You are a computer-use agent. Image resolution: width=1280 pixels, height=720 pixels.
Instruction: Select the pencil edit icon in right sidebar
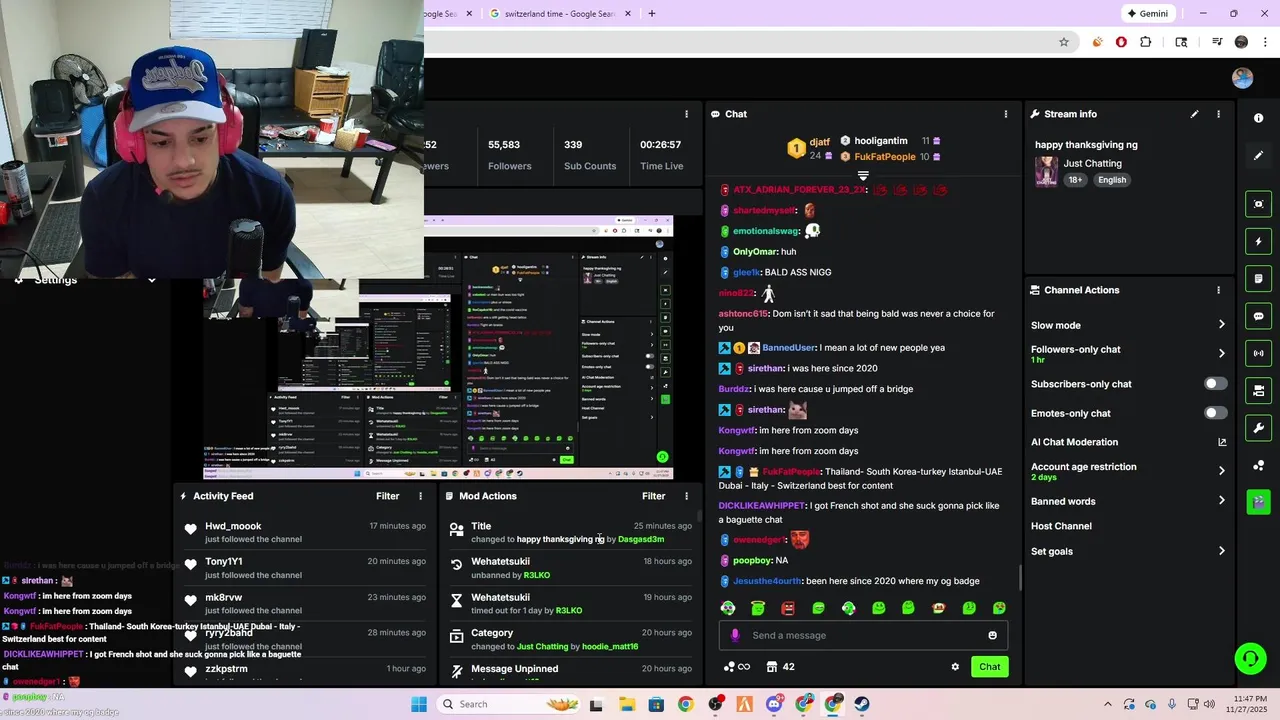[x=1258, y=155]
